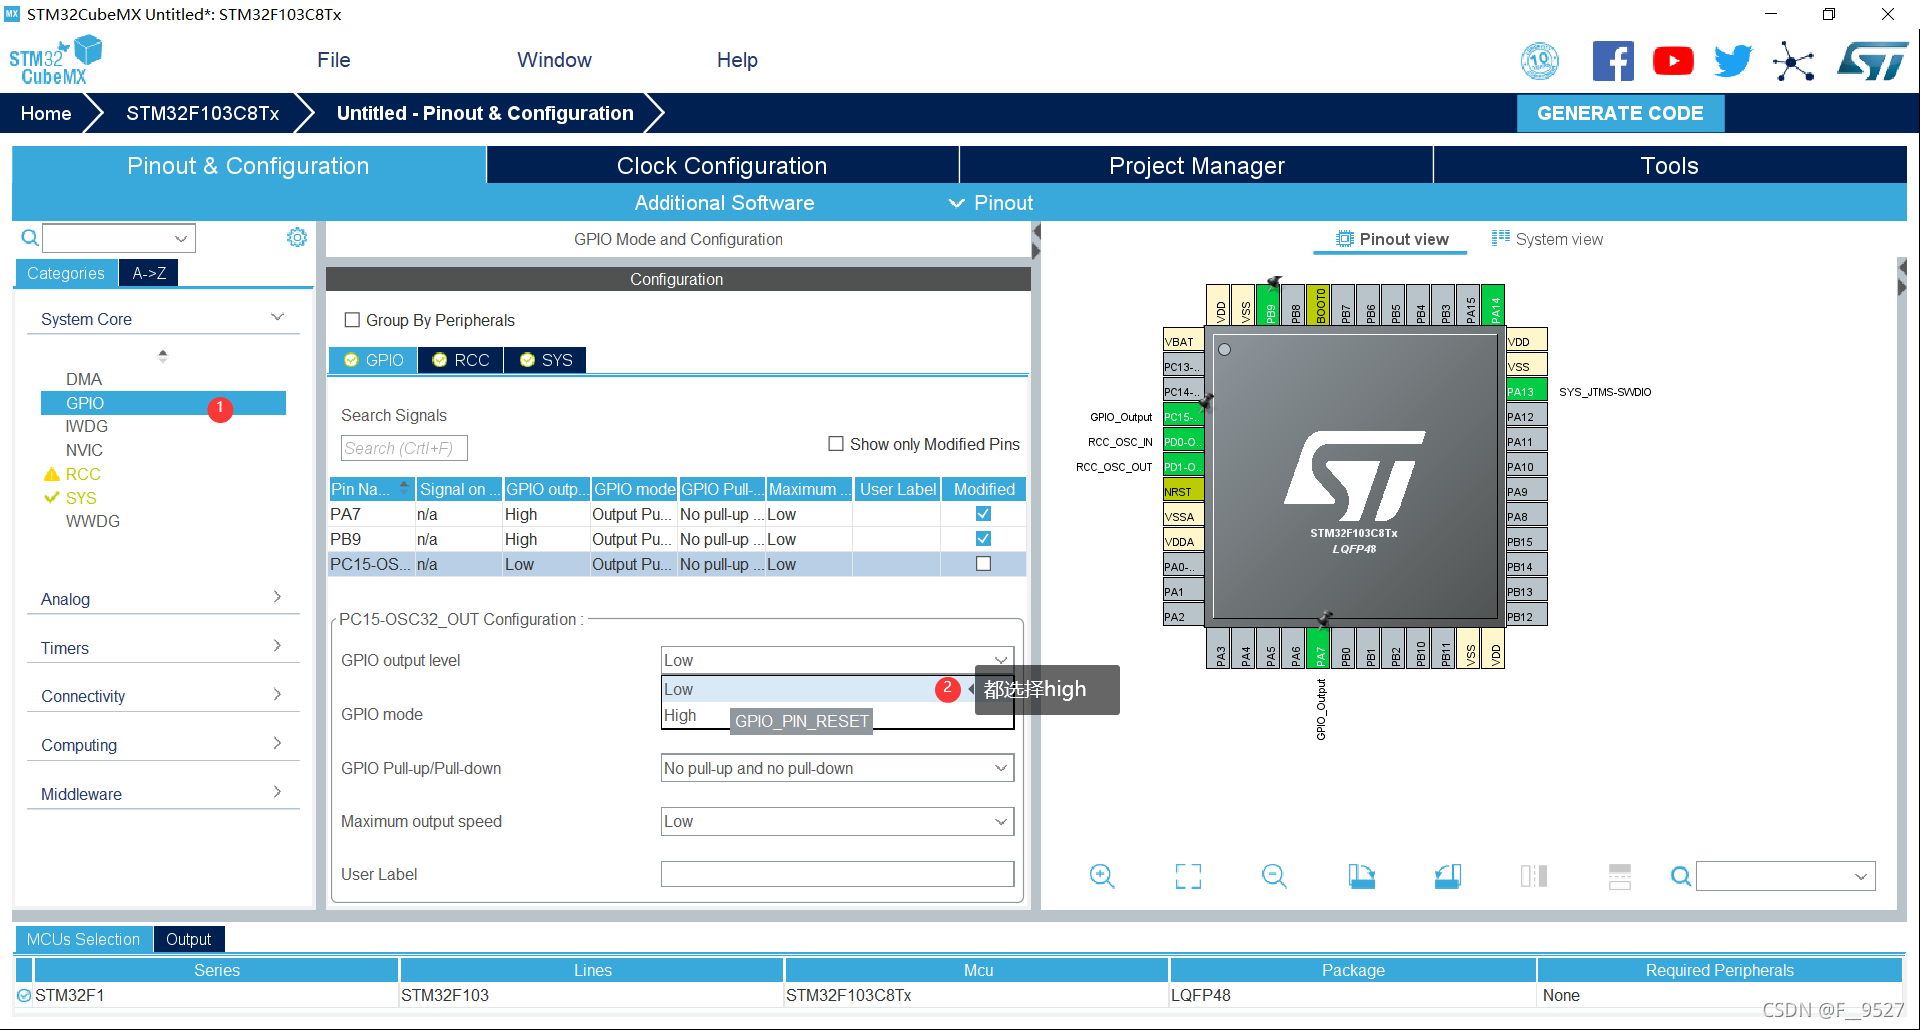The width and height of the screenshot is (1920, 1030).
Task: Expand the Analog category
Action: [x=277, y=597]
